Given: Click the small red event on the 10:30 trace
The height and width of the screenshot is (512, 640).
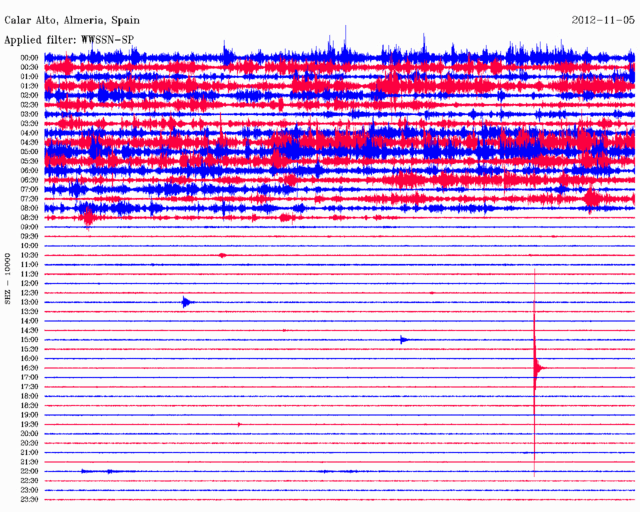Looking at the screenshot, I should pos(222,256).
